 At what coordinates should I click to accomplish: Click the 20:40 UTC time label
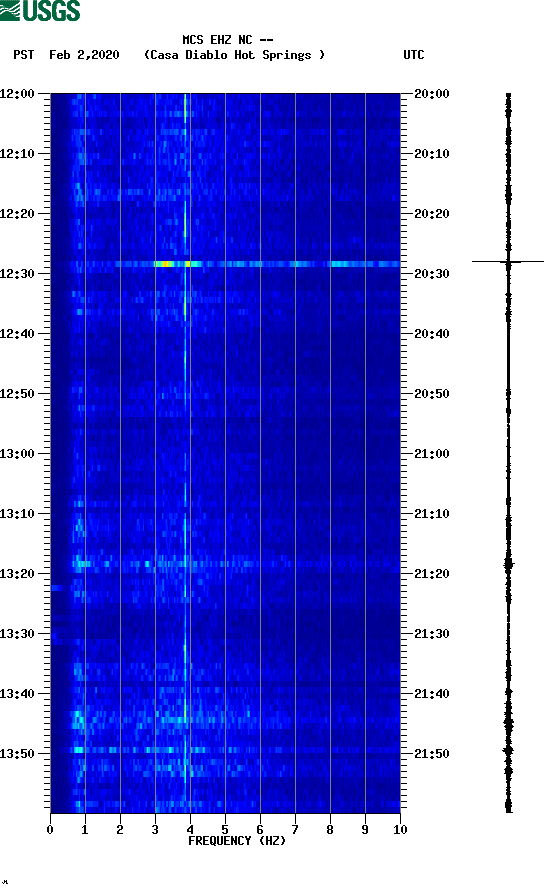point(432,334)
